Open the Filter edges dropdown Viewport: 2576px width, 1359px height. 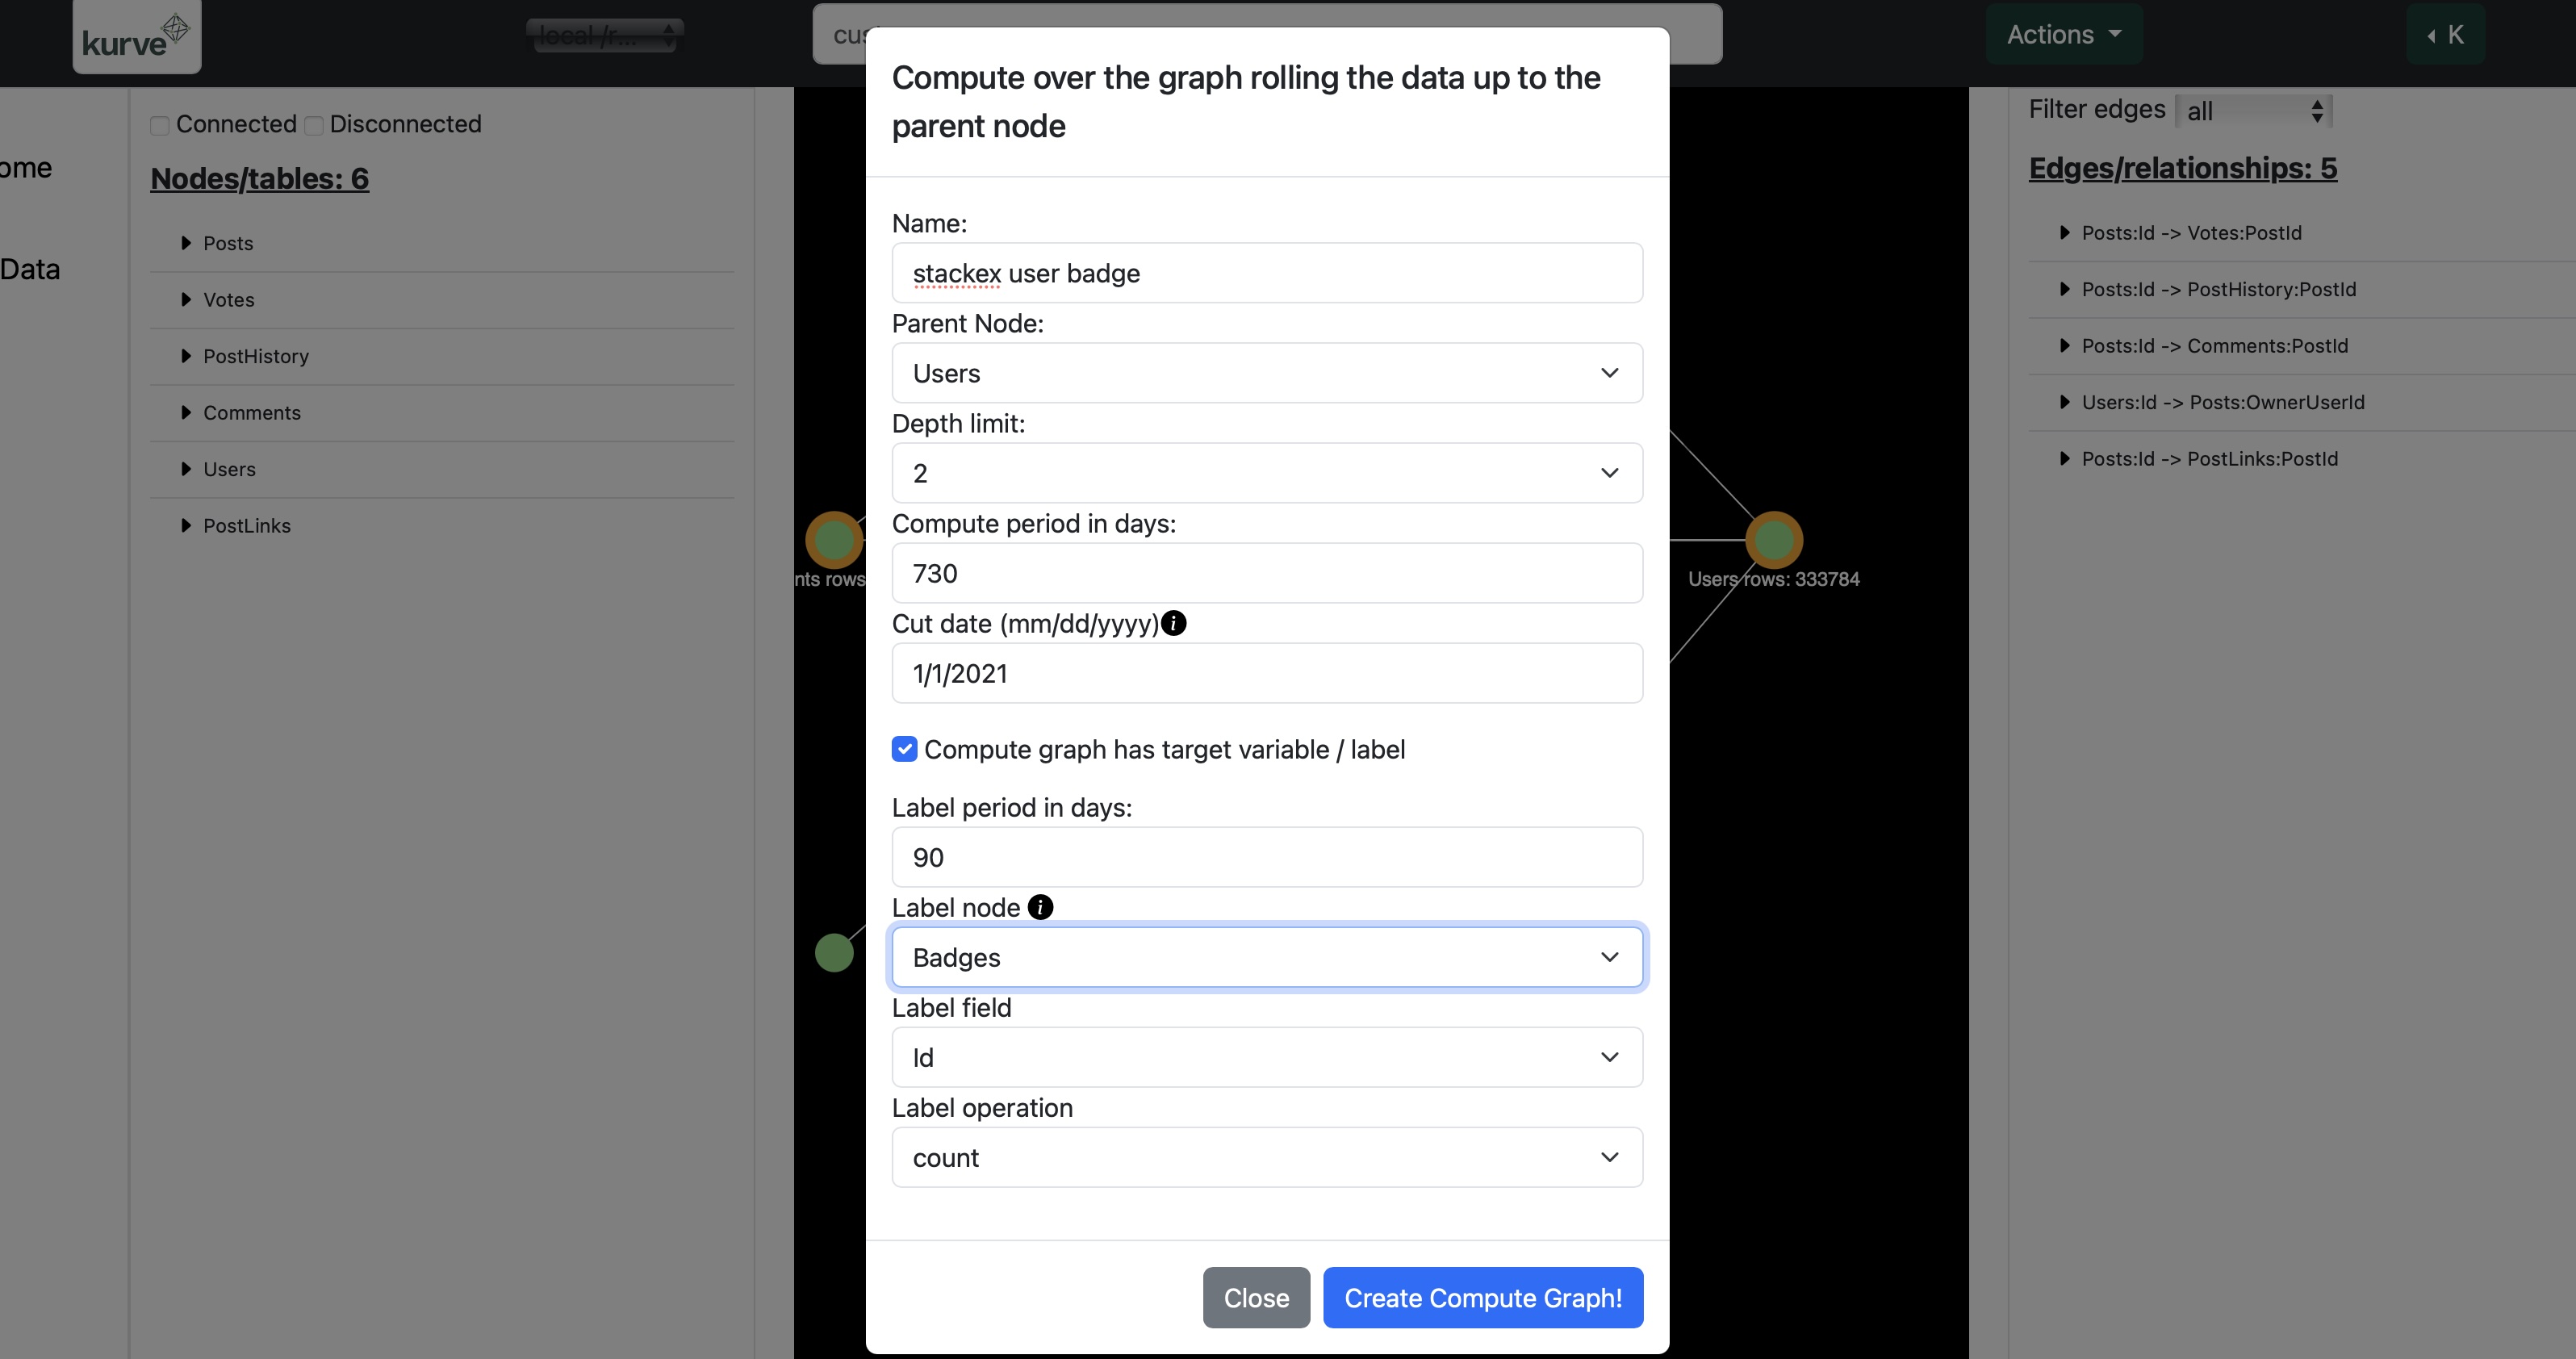2254,111
